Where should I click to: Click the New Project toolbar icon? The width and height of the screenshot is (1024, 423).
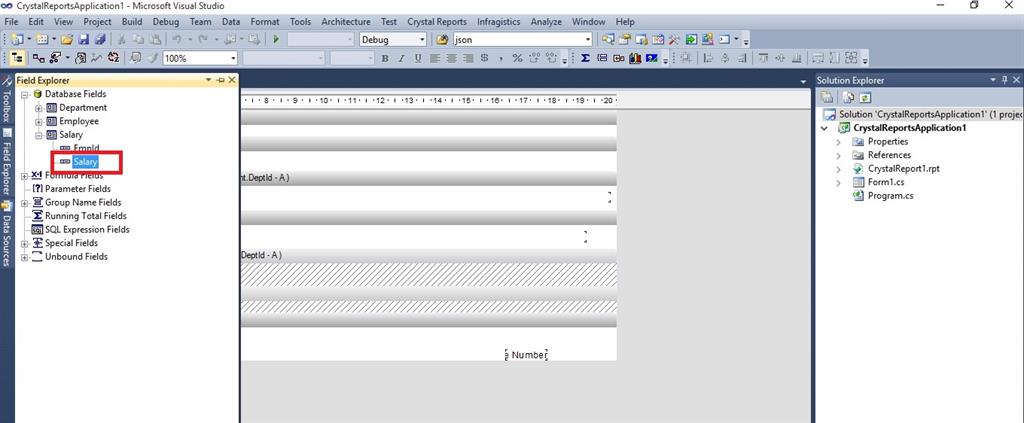(17, 39)
